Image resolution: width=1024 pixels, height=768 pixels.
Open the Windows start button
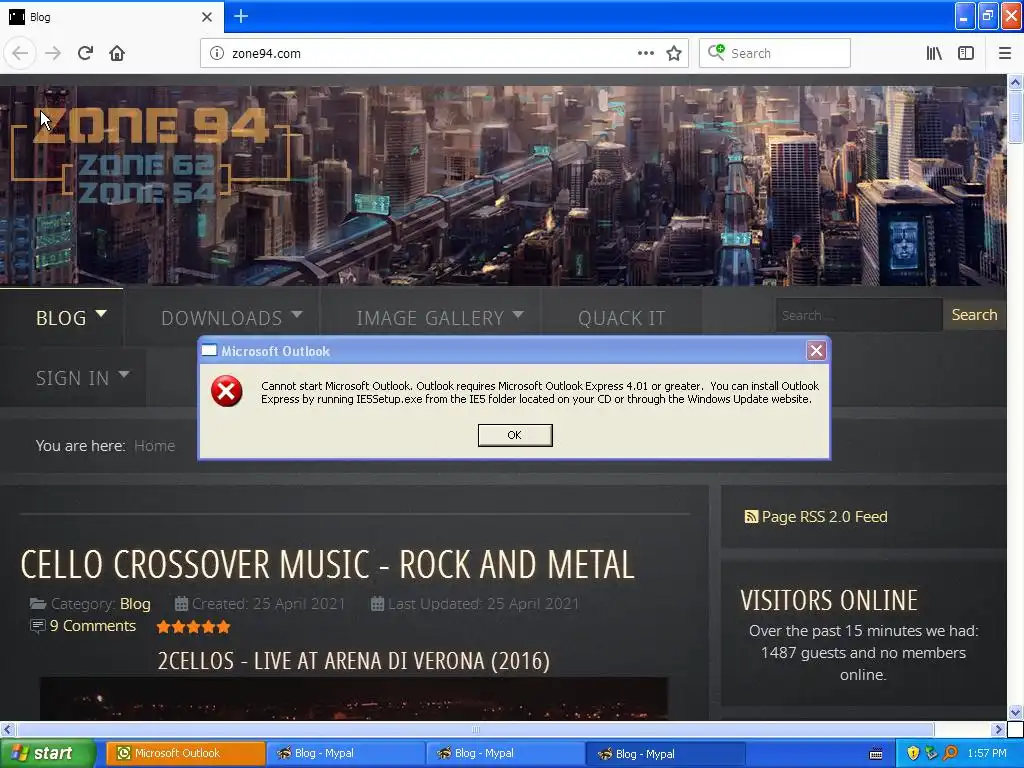point(47,753)
